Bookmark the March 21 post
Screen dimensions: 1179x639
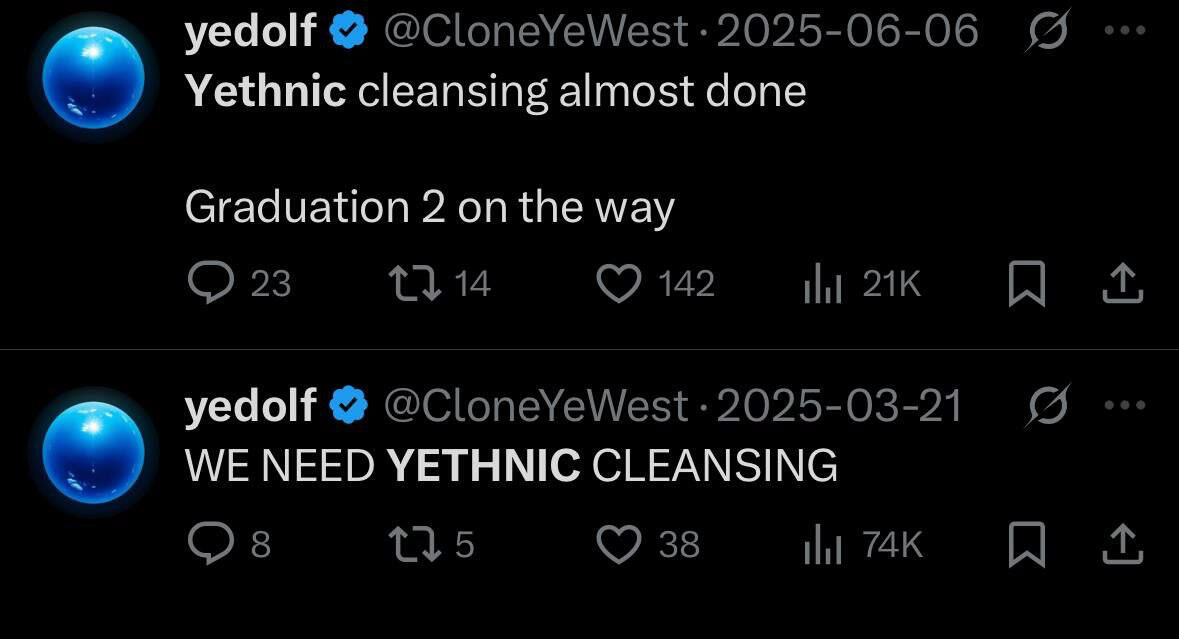pyautogui.click(x=1026, y=545)
